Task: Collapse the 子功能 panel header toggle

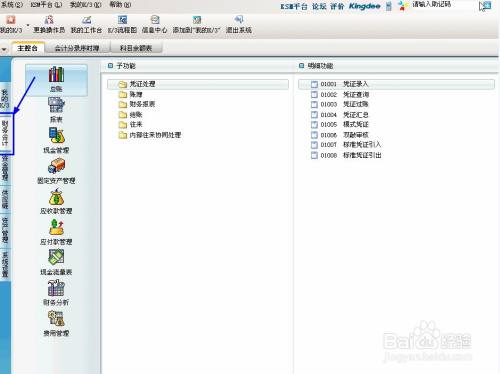Action: click(x=110, y=66)
